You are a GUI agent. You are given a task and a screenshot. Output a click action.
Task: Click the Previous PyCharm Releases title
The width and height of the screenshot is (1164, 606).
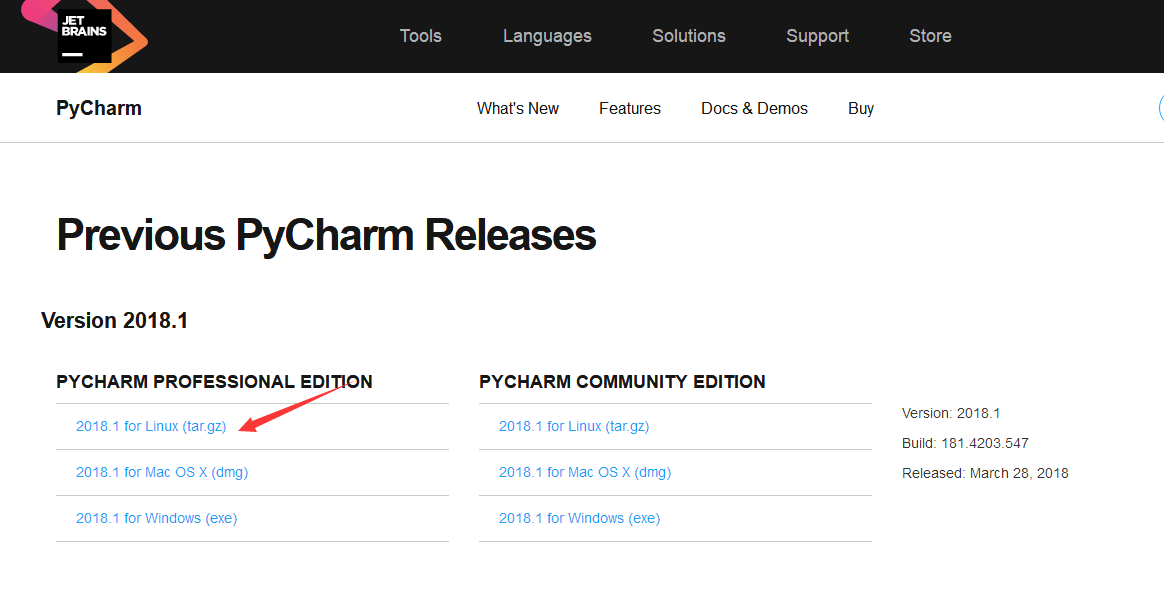(x=326, y=235)
